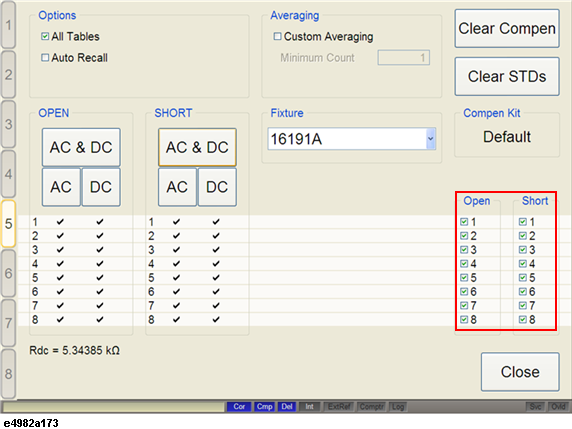Viewport: 572px width, 429px height.
Task: Switch to side tab 2
Action: [8, 74]
